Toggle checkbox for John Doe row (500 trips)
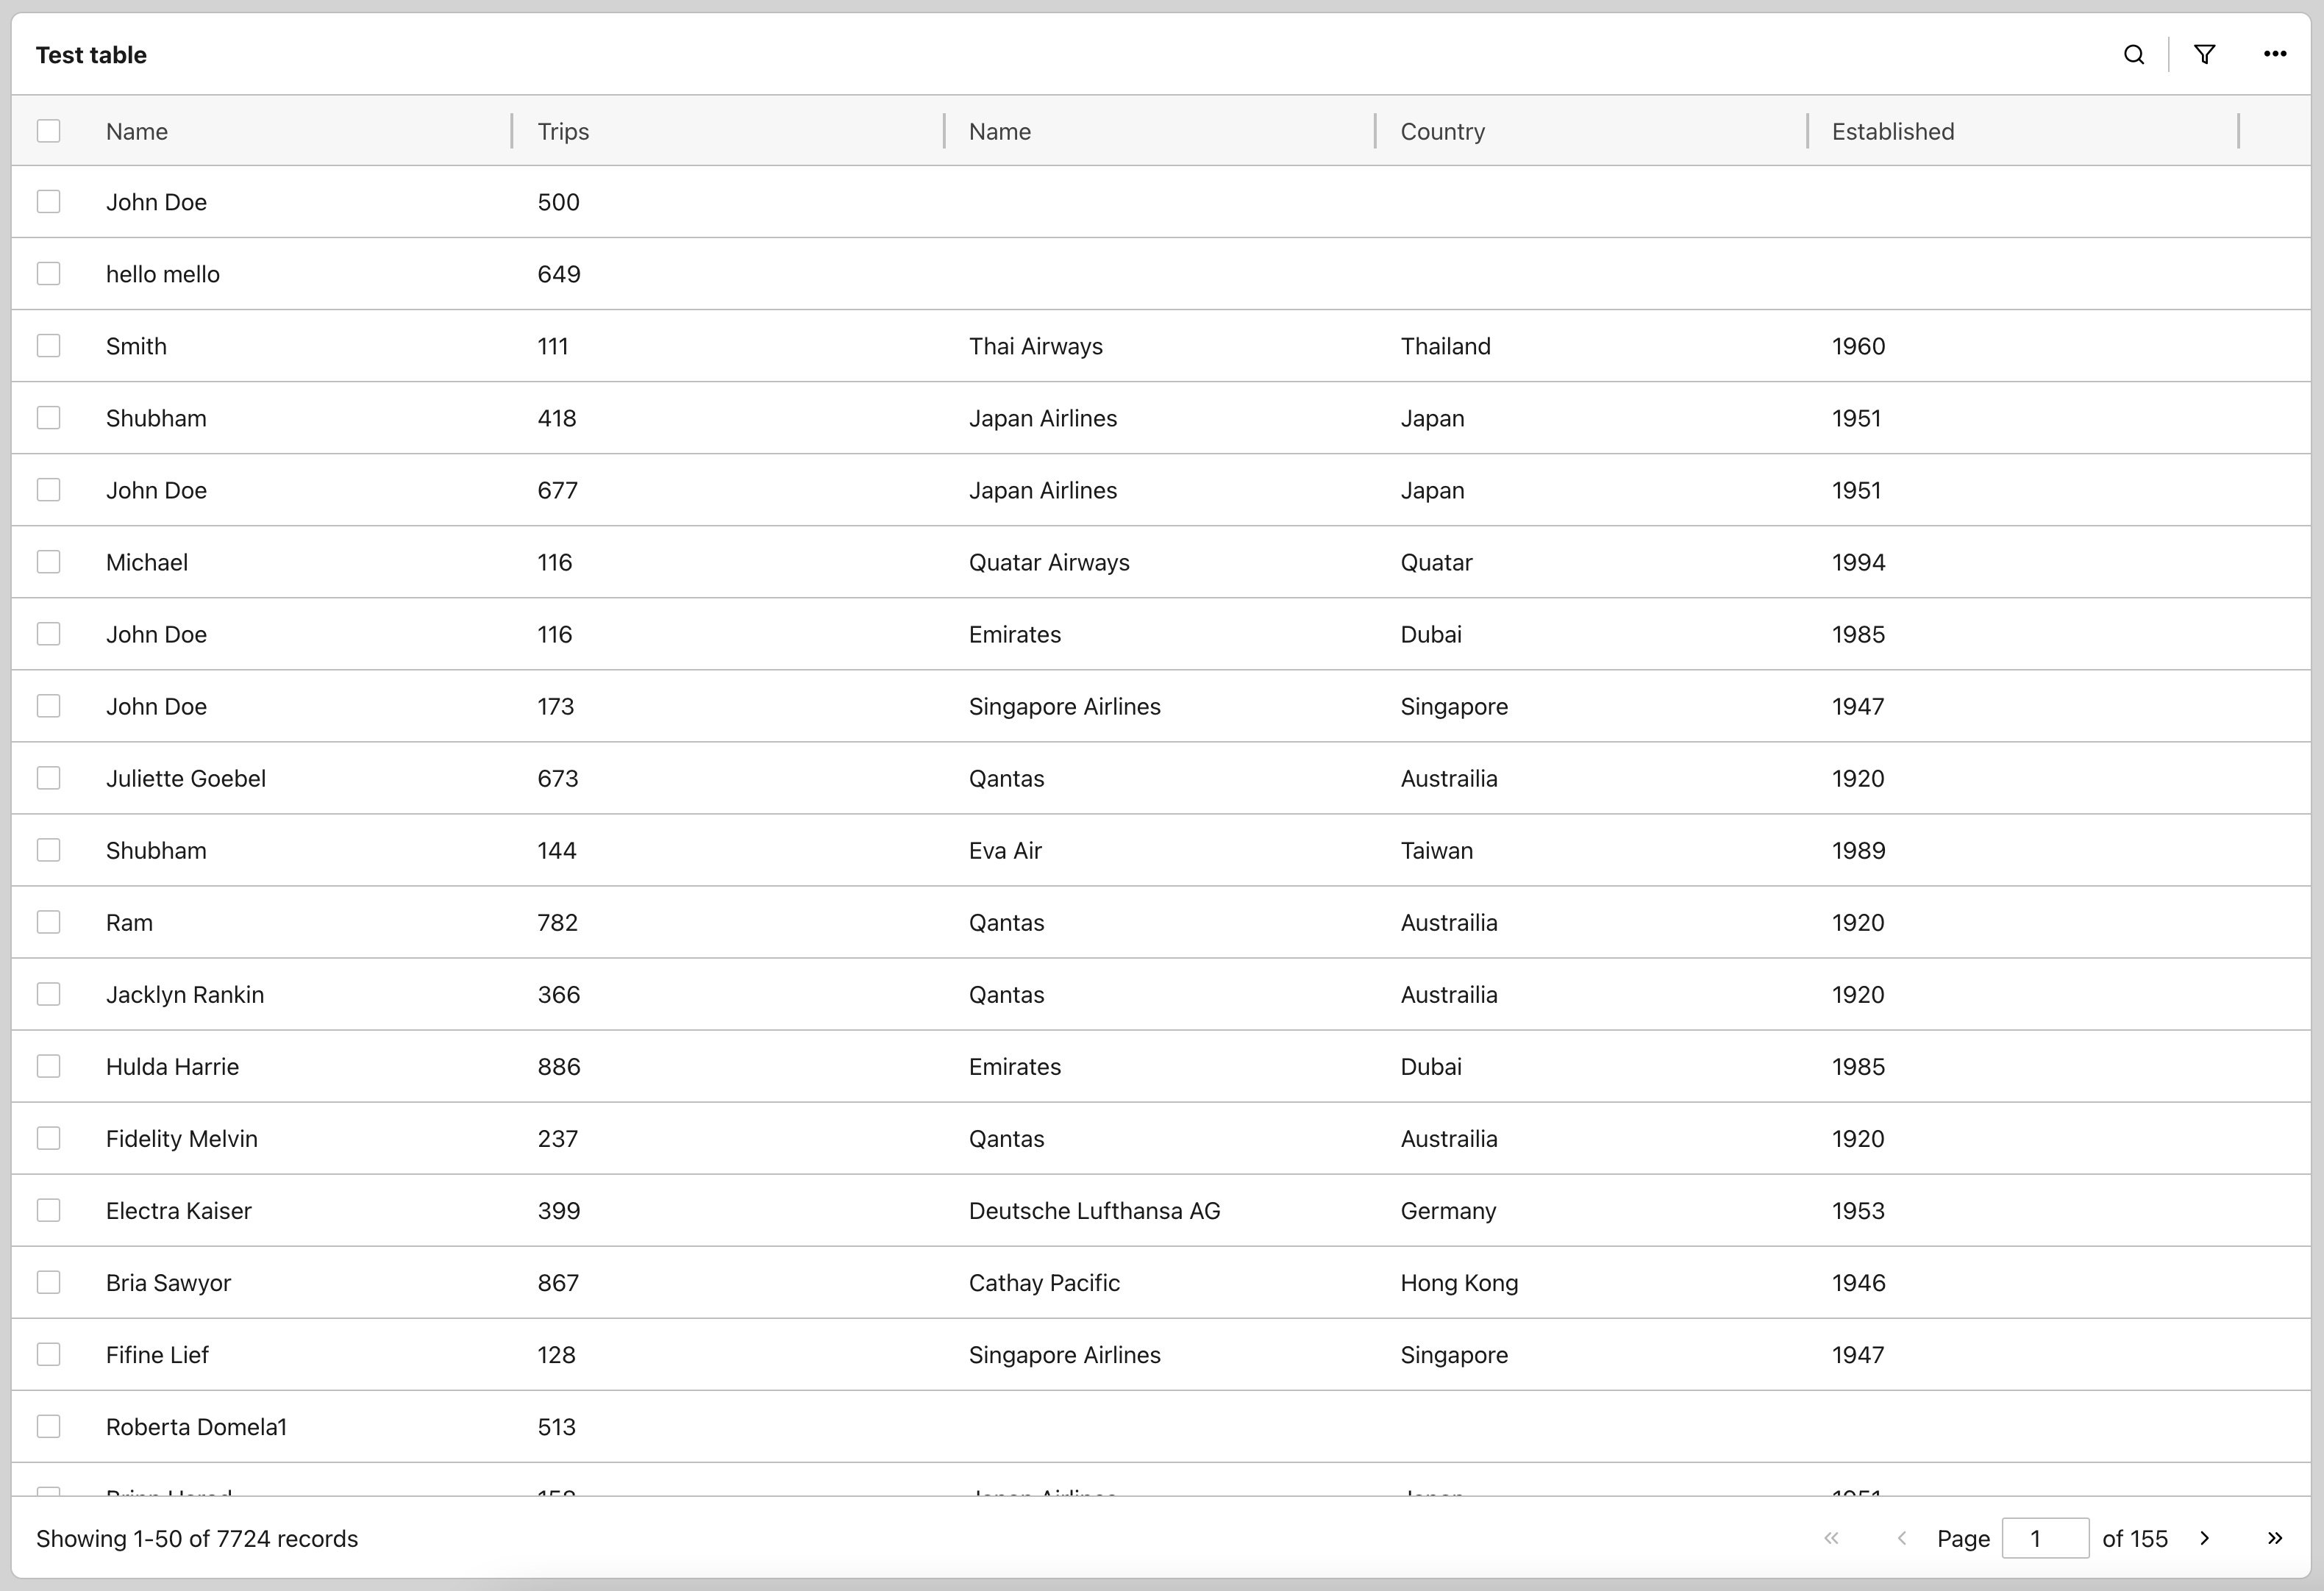The width and height of the screenshot is (2324, 1591). (48, 201)
